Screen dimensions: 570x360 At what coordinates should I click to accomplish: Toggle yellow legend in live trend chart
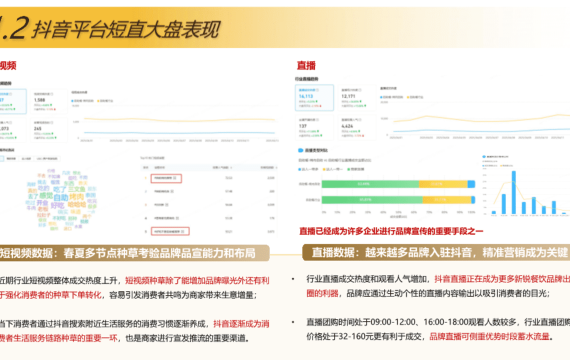tap(415, 97)
